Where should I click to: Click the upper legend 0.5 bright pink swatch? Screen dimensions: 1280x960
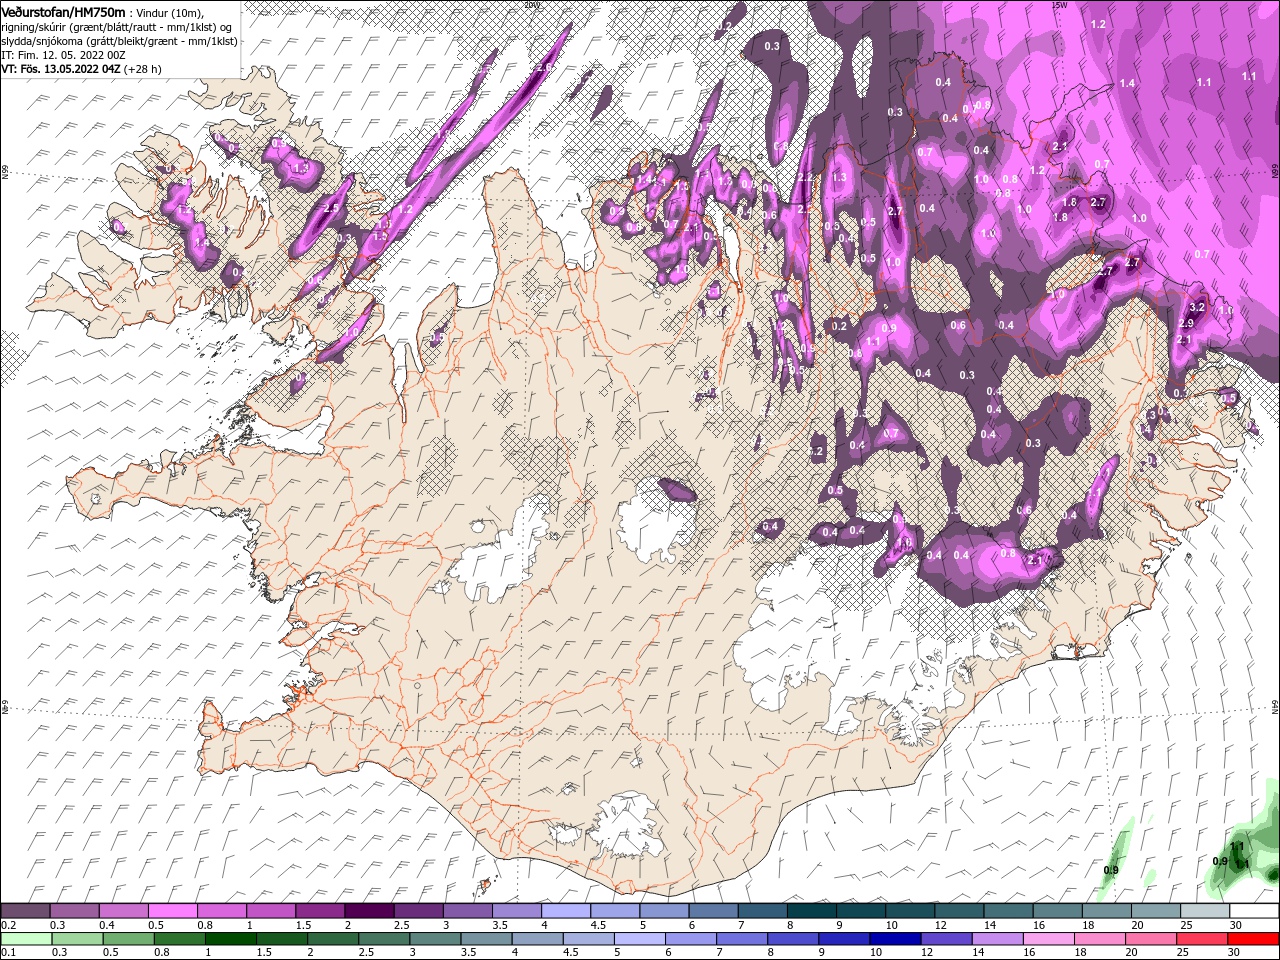point(172,911)
